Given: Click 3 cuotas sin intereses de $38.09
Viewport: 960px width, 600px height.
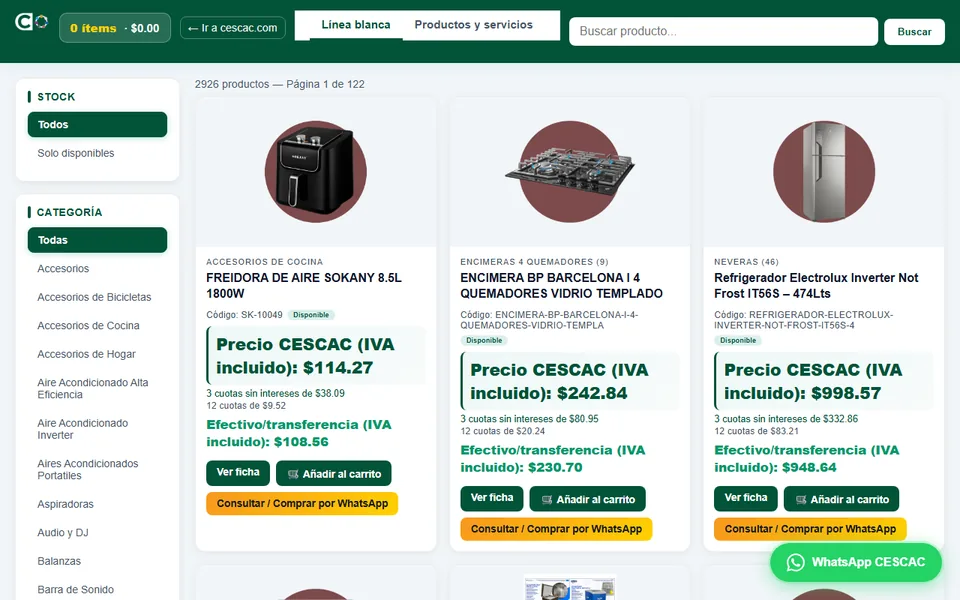Looking at the screenshot, I should click(276, 393).
